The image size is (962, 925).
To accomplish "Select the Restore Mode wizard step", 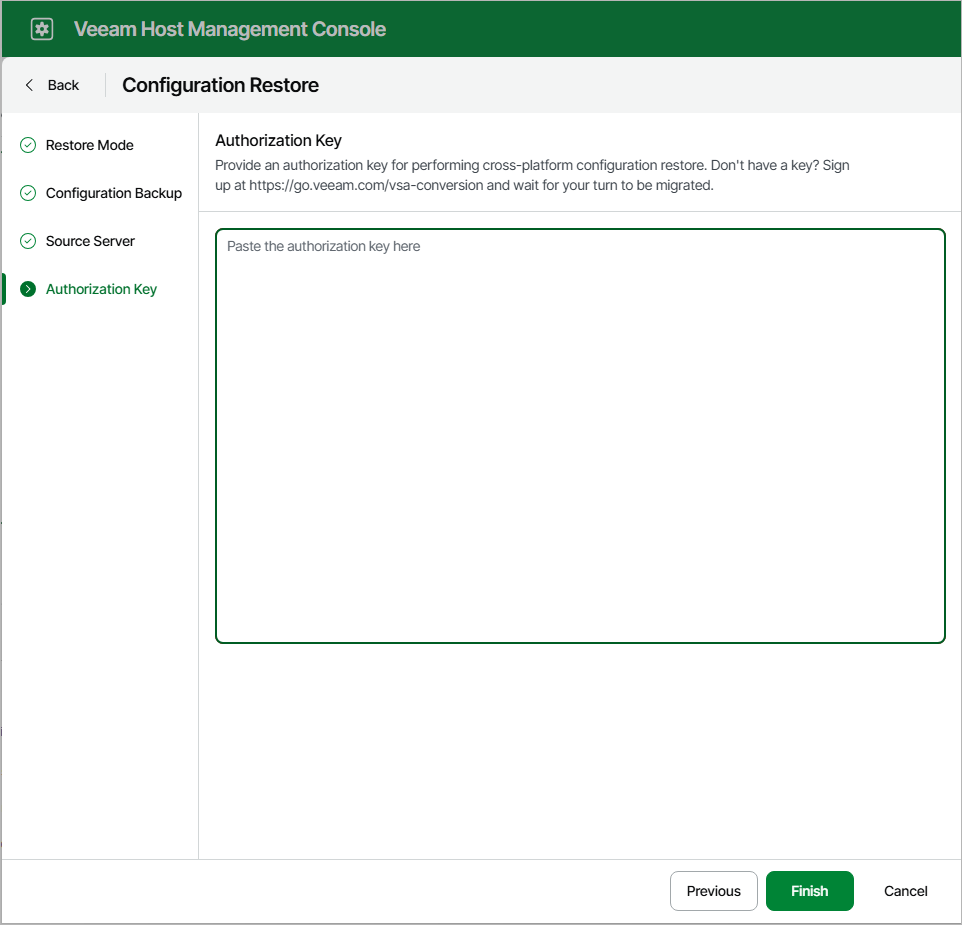I will [x=90, y=145].
